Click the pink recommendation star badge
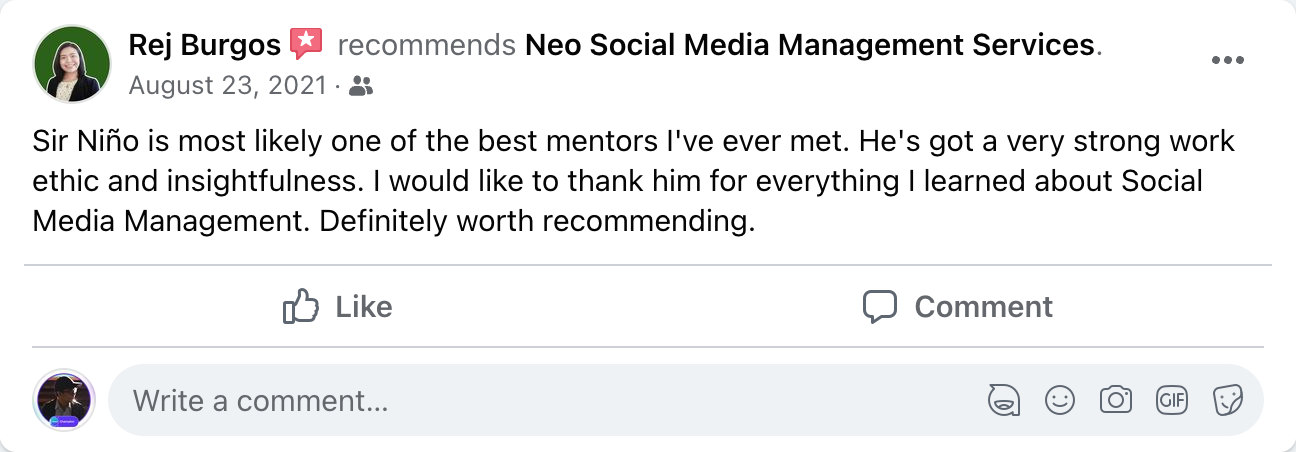1296x452 pixels. click(306, 43)
